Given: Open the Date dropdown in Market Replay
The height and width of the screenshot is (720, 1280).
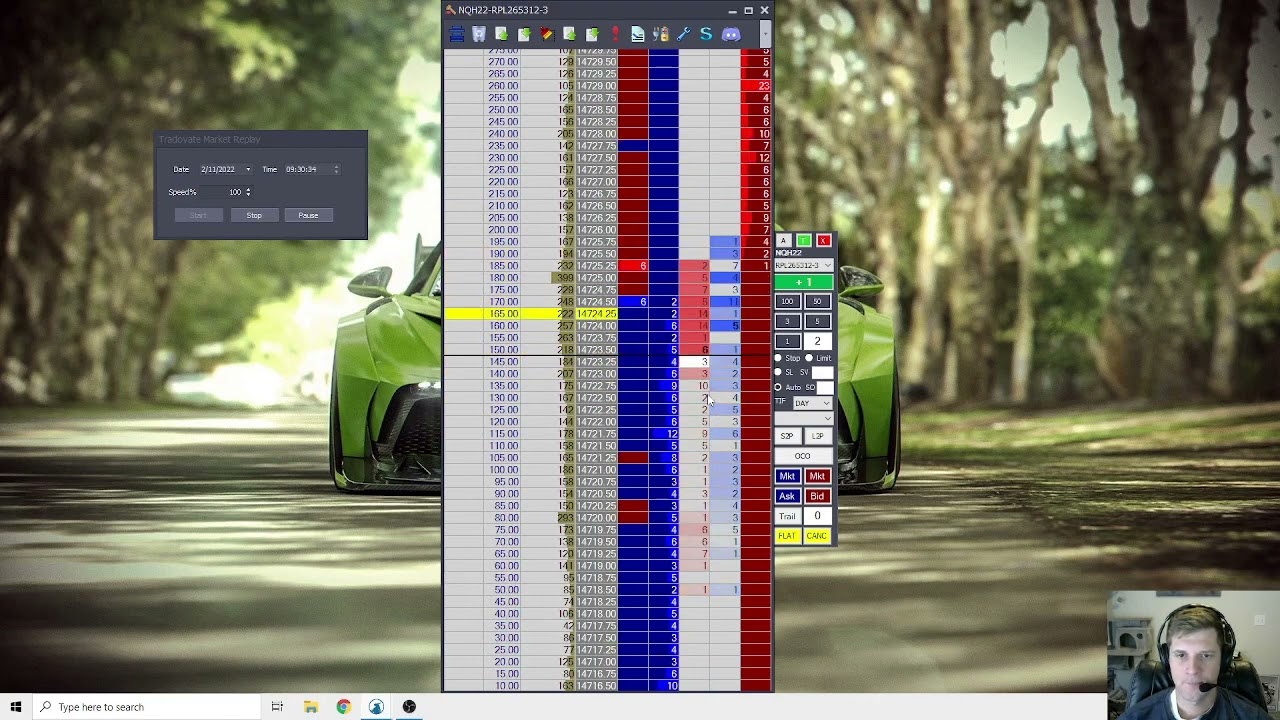Looking at the screenshot, I should pos(248,169).
